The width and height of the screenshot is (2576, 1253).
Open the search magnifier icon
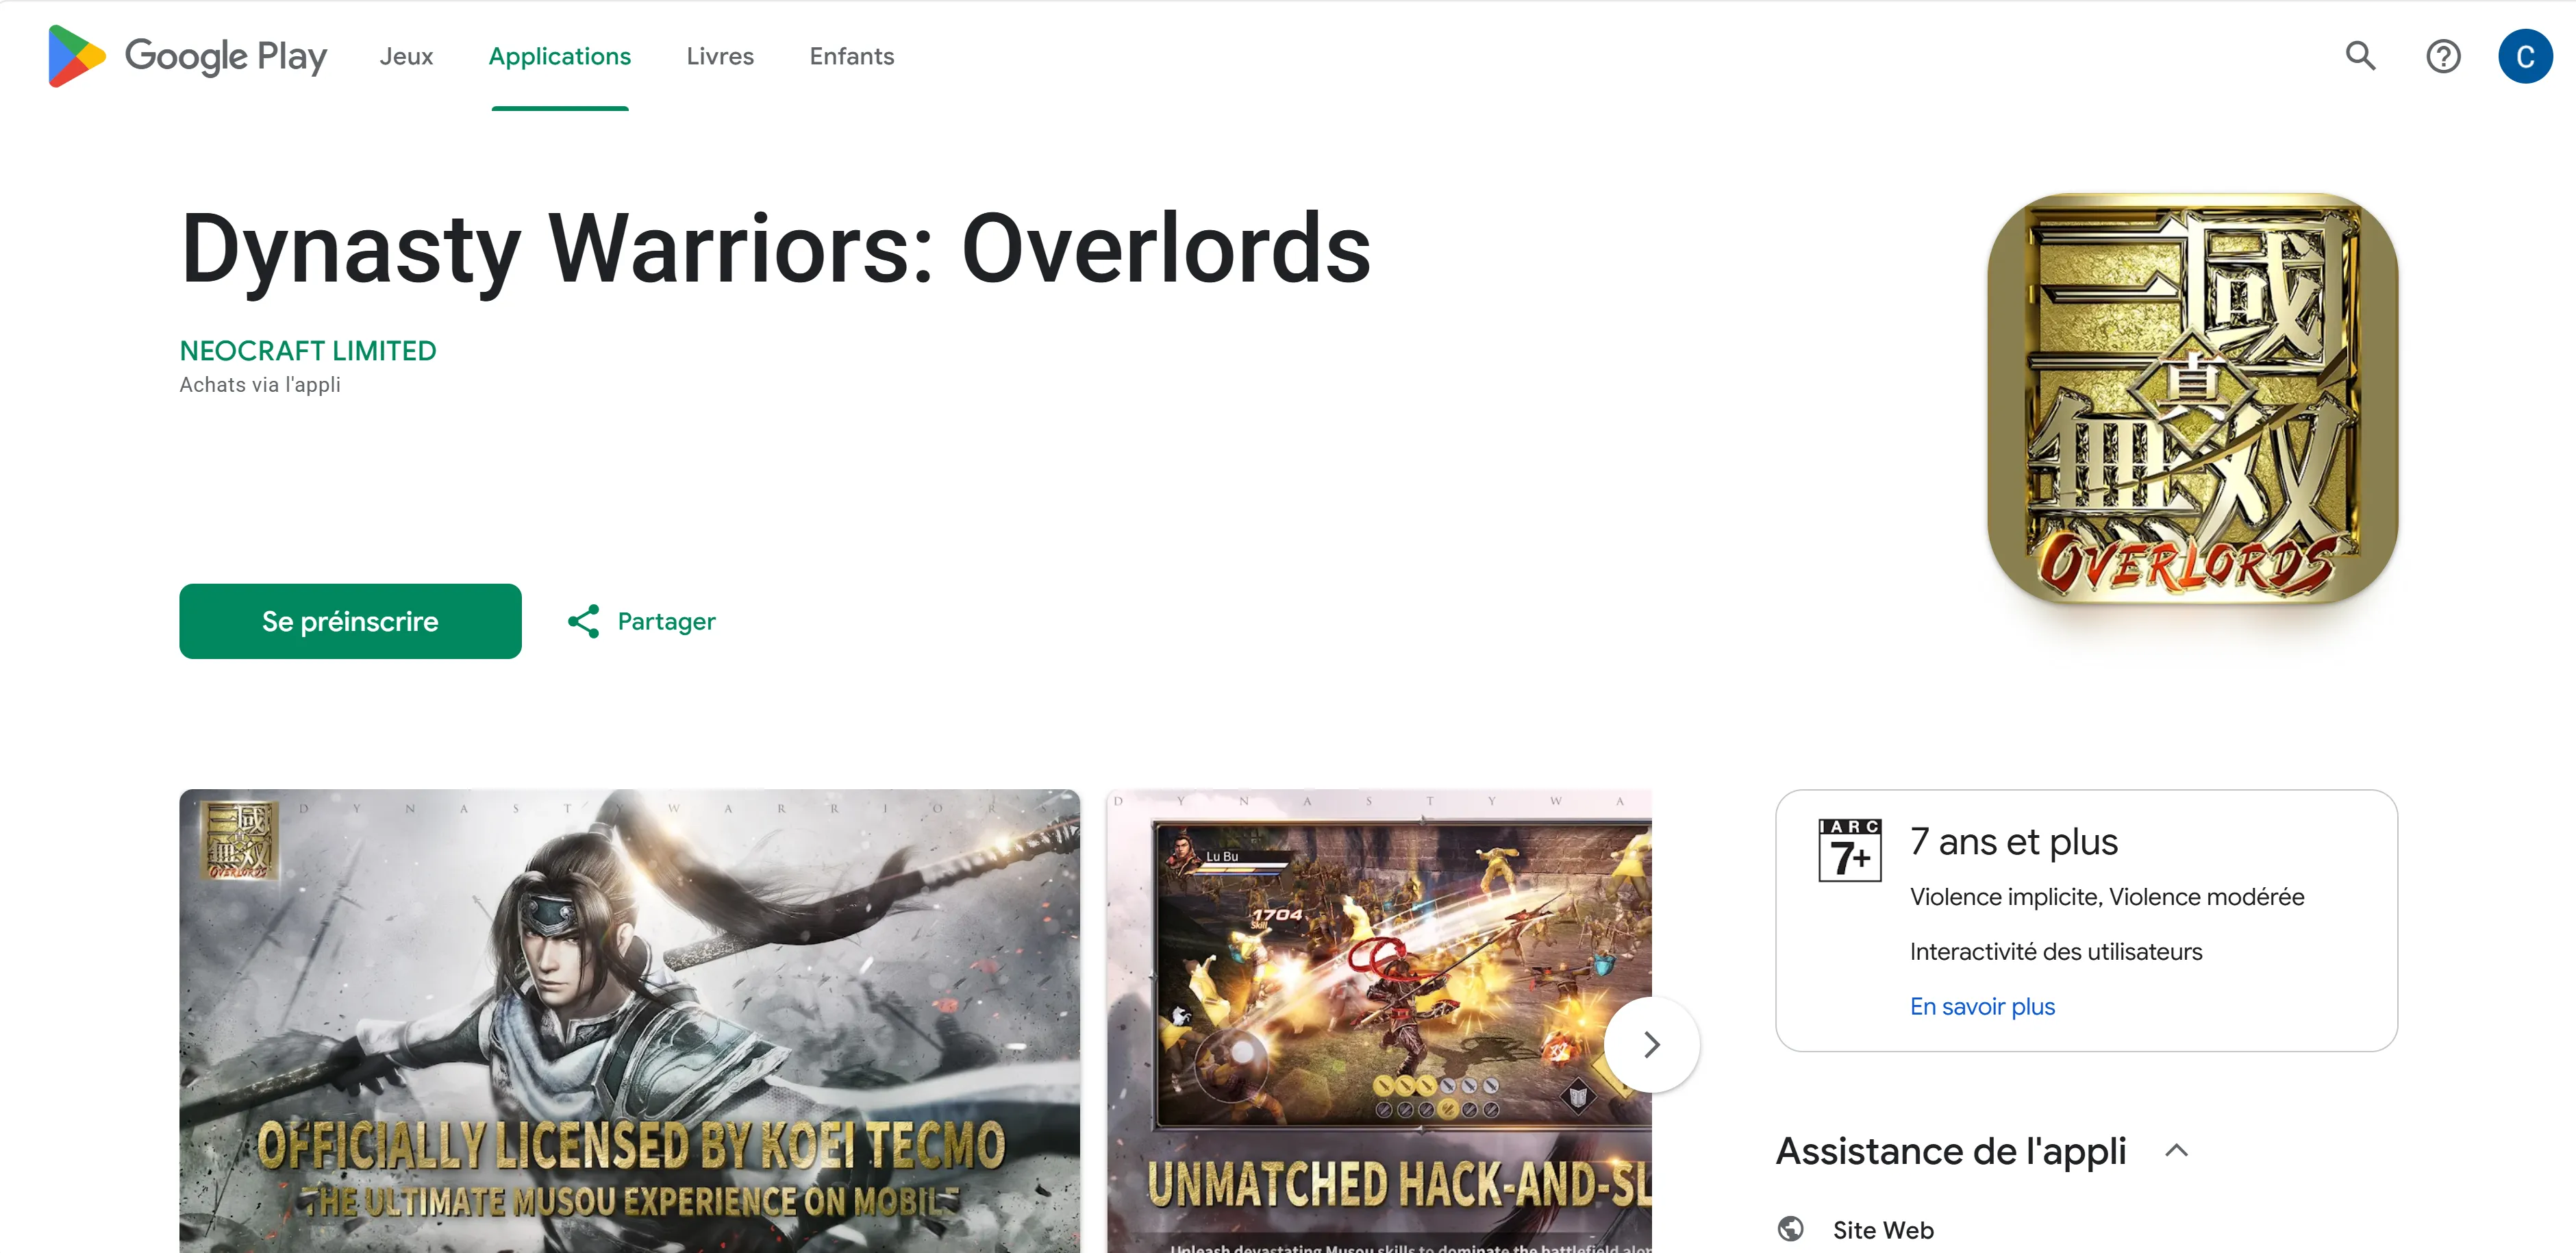[x=2360, y=56]
